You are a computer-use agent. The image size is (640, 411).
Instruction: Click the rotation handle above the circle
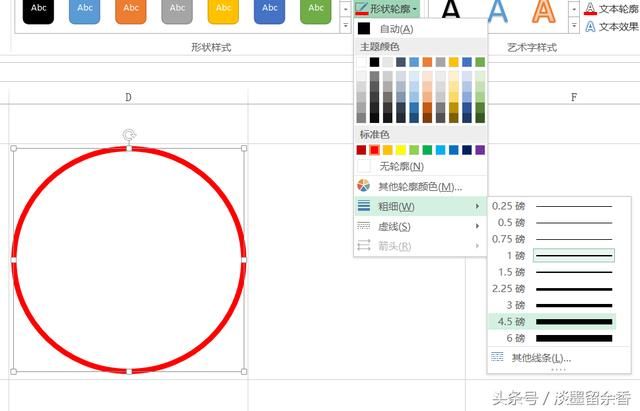[x=129, y=134]
